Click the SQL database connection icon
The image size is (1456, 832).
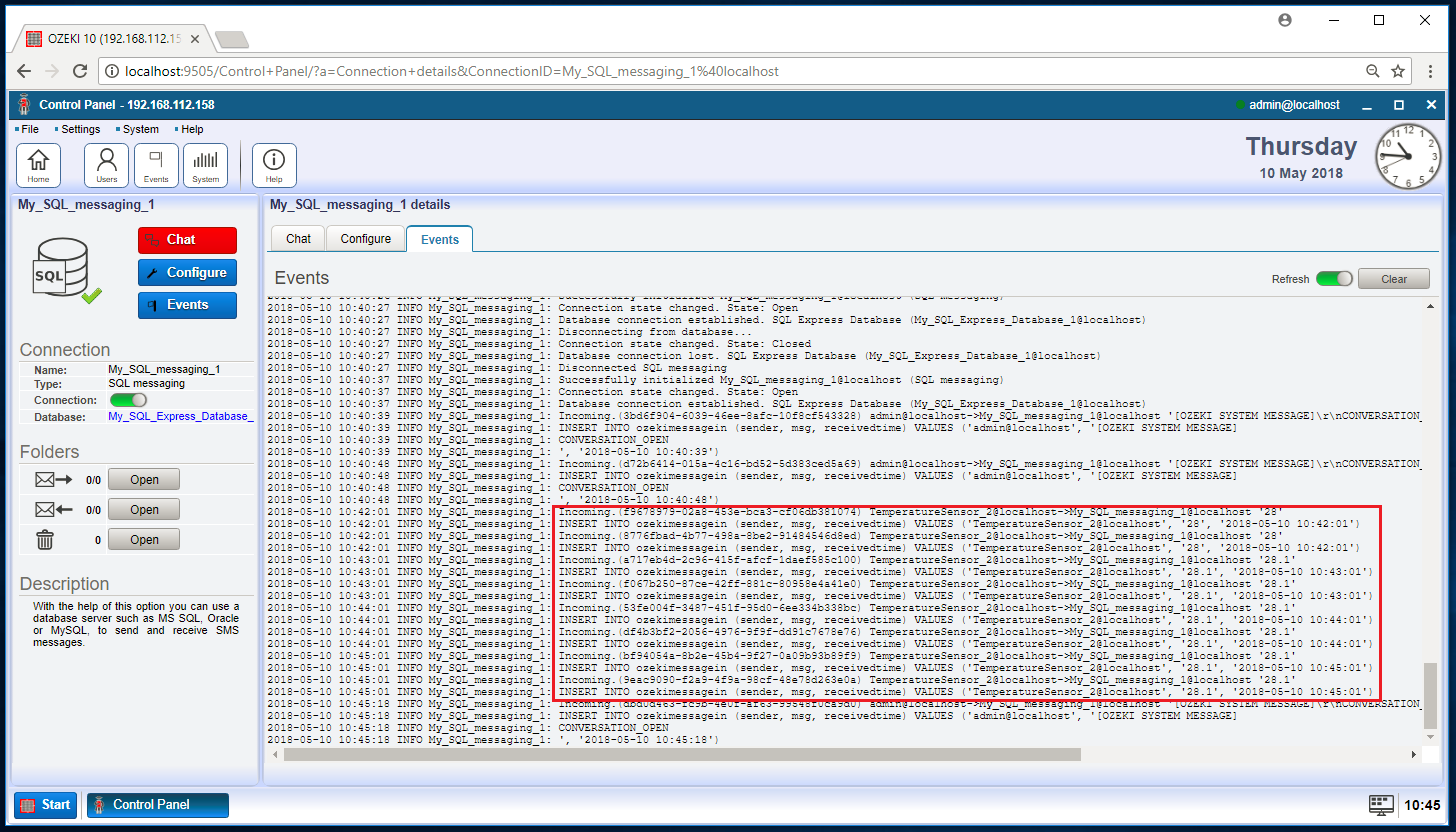pos(64,266)
